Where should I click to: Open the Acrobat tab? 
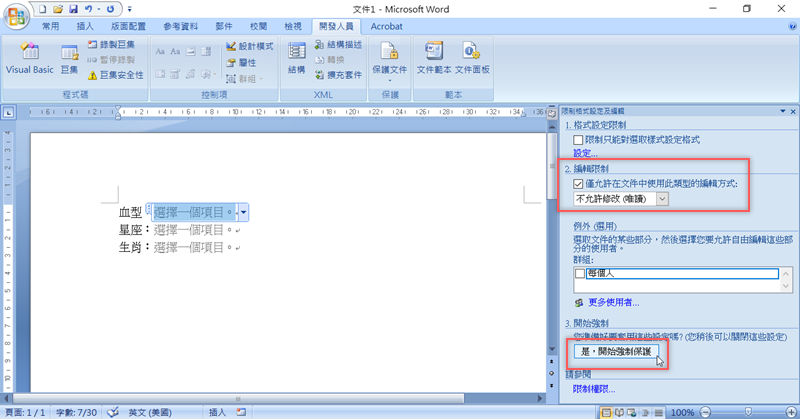pyautogui.click(x=386, y=27)
